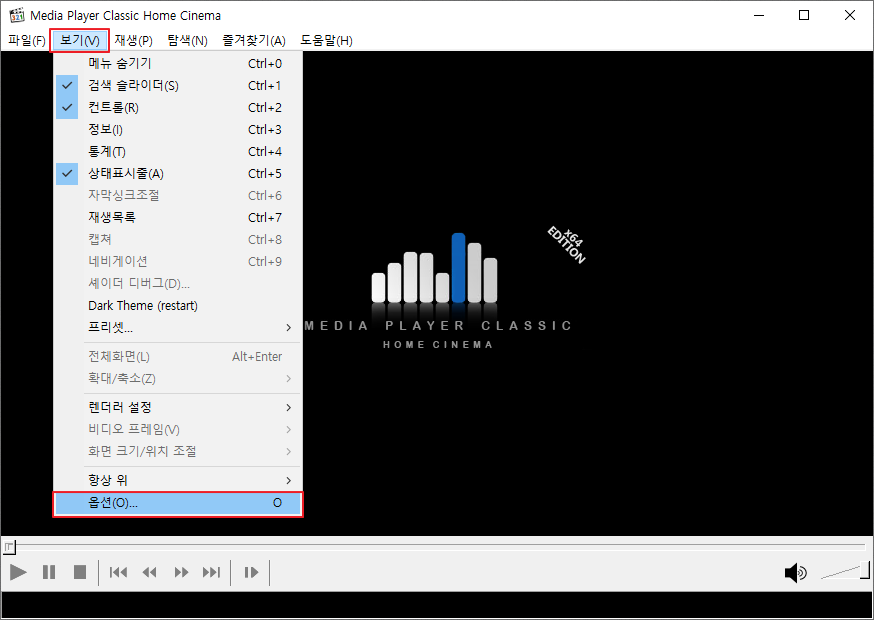The height and width of the screenshot is (620, 874).
Task: Toggle 검색 슬라이더(S) check item
Action: 178,85
